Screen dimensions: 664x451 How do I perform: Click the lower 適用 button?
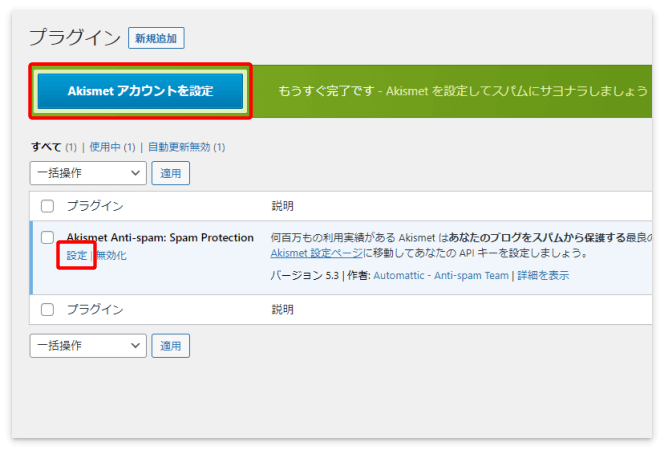171,346
